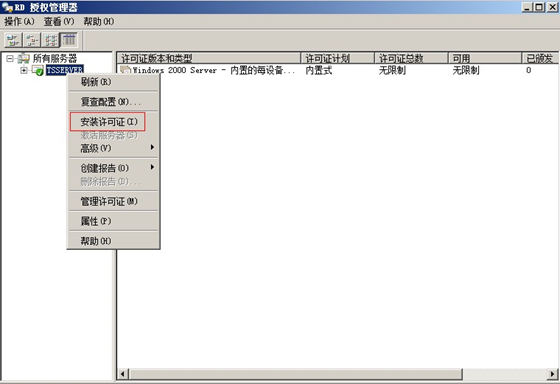Choose 安装许可证(I) from the context menu
Viewport: 560px width, 384px height.
click(x=108, y=122)
